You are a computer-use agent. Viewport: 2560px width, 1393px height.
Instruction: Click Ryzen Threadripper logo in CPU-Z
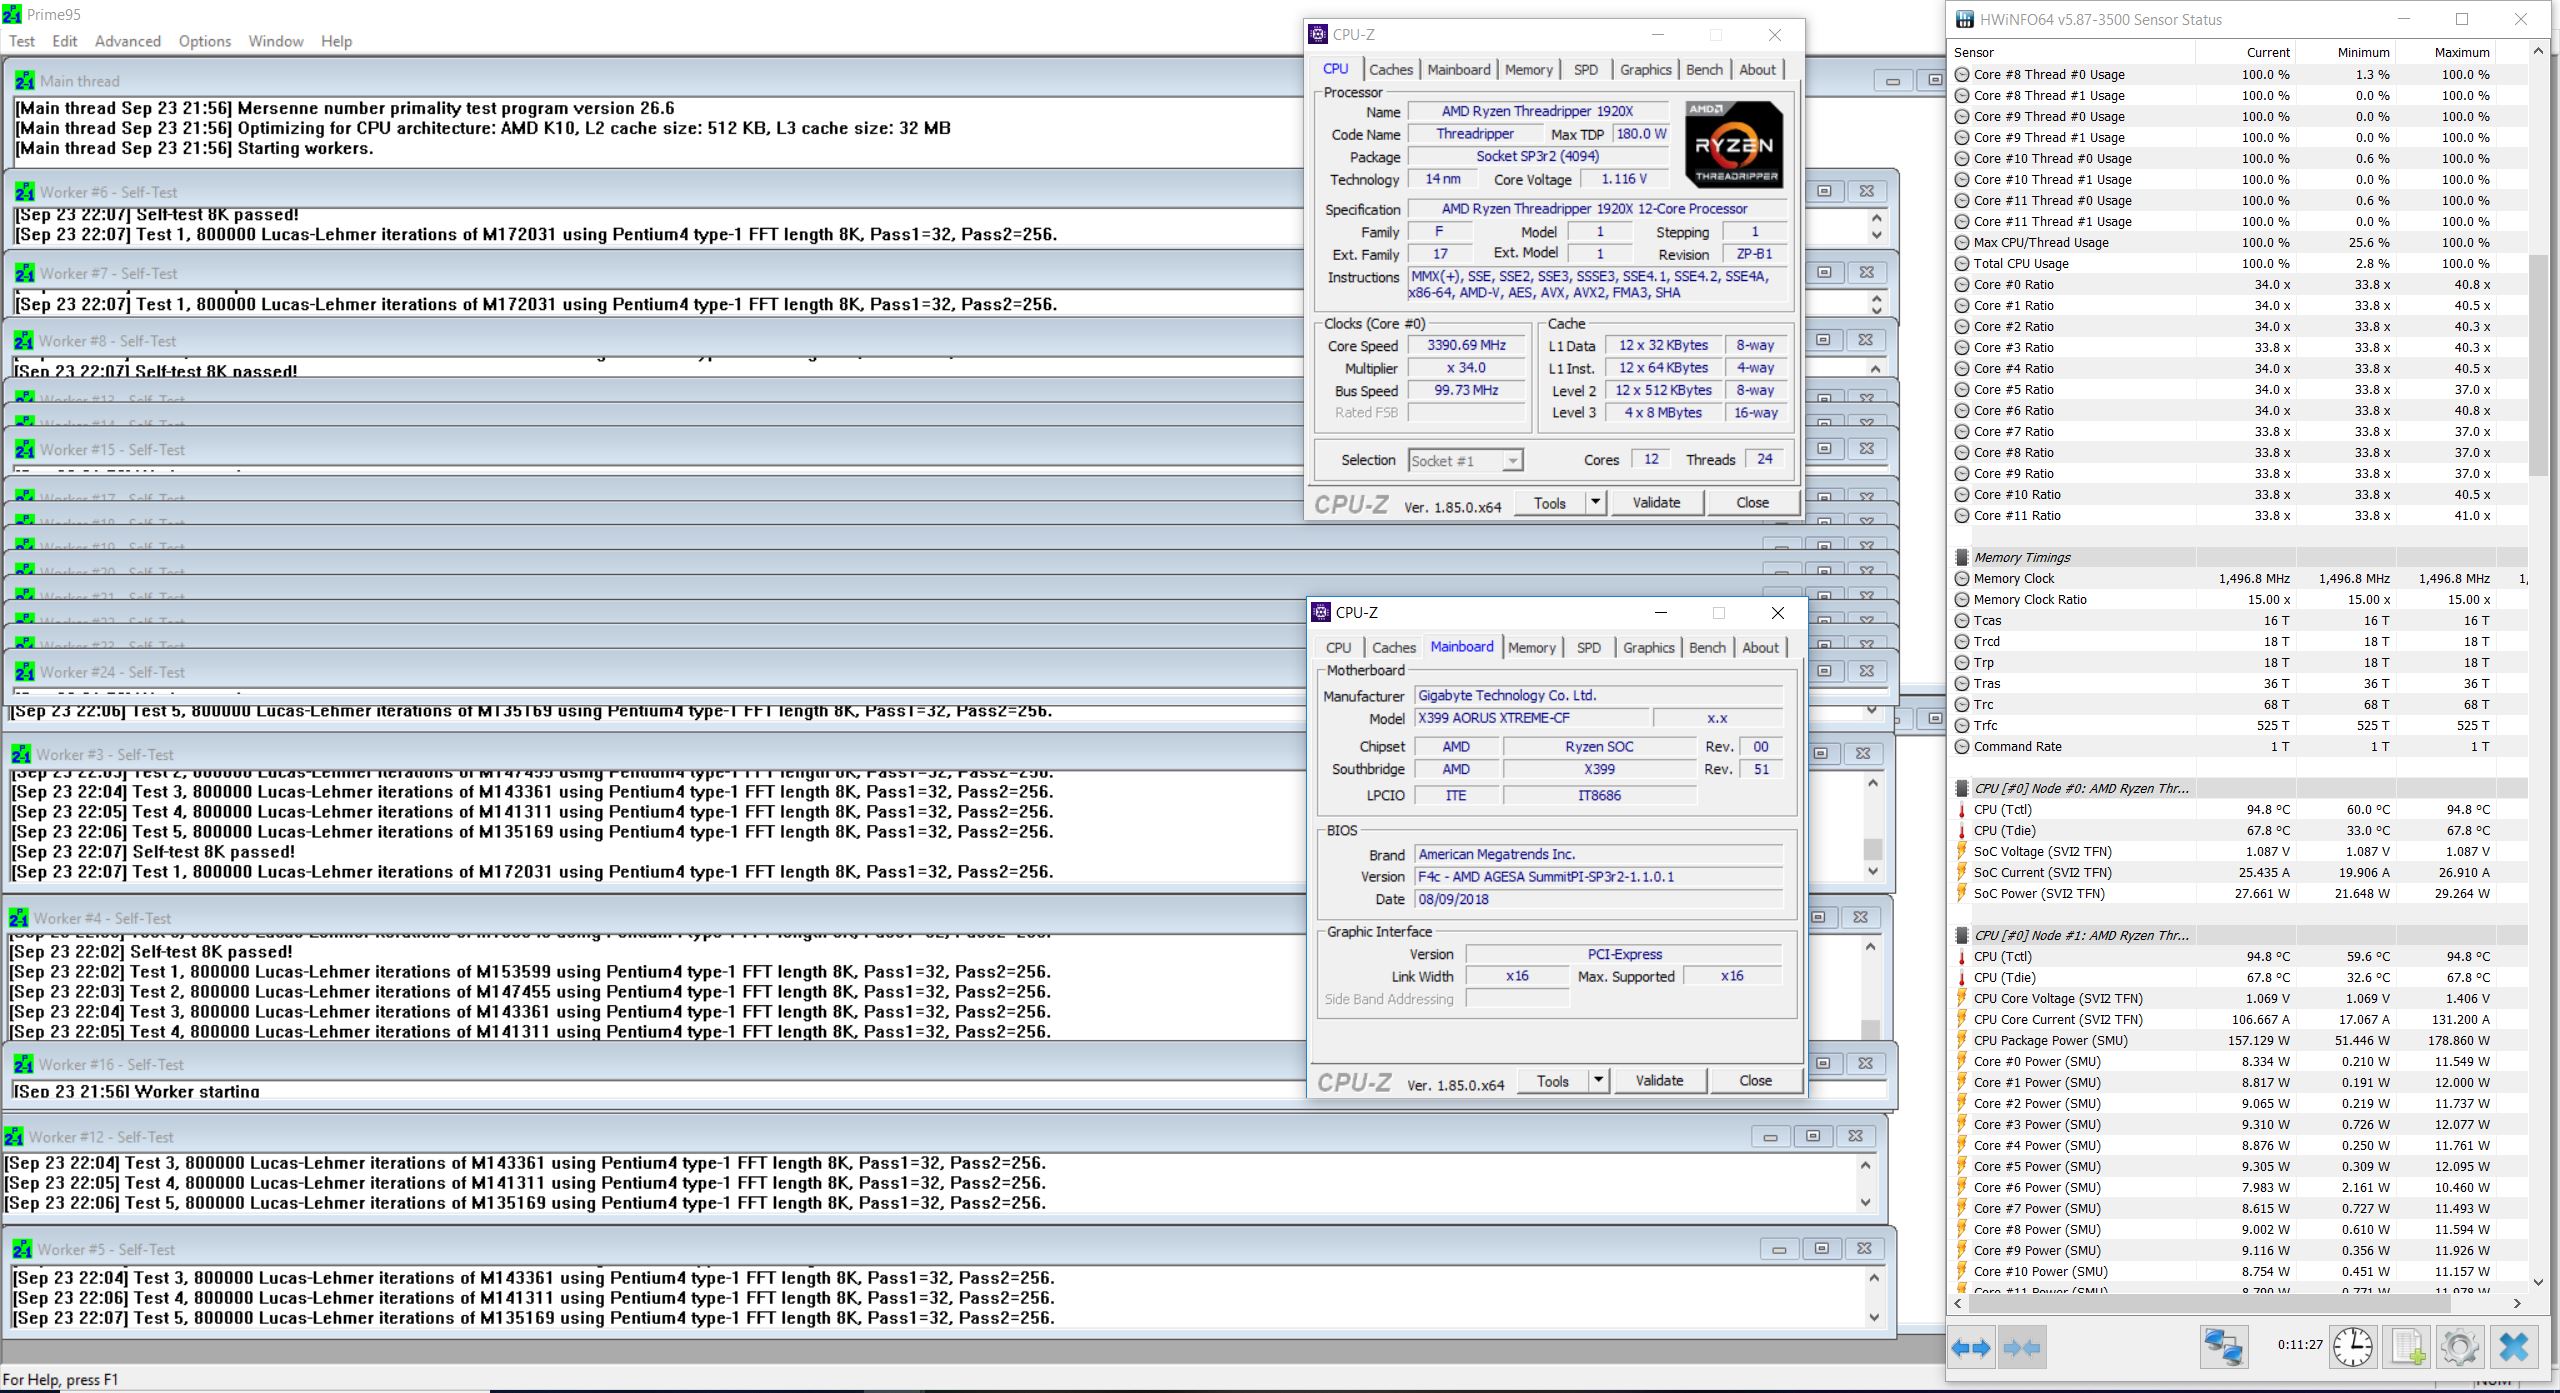tap(1733, 144)
